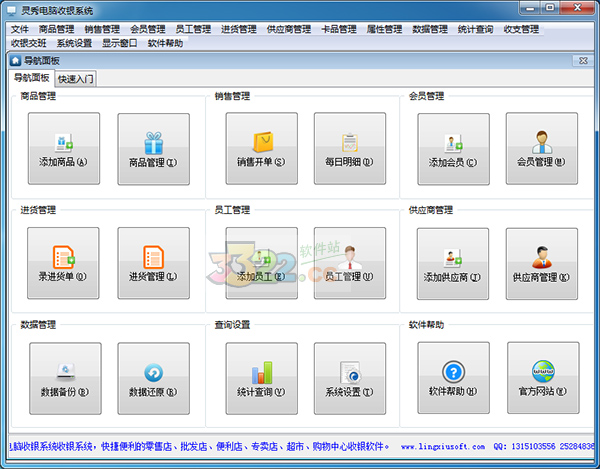This screenshot has width=600, height=469.
Task: Start 数据备份 drive icon button
Action: pyautogui.click(x=65, y=378)
